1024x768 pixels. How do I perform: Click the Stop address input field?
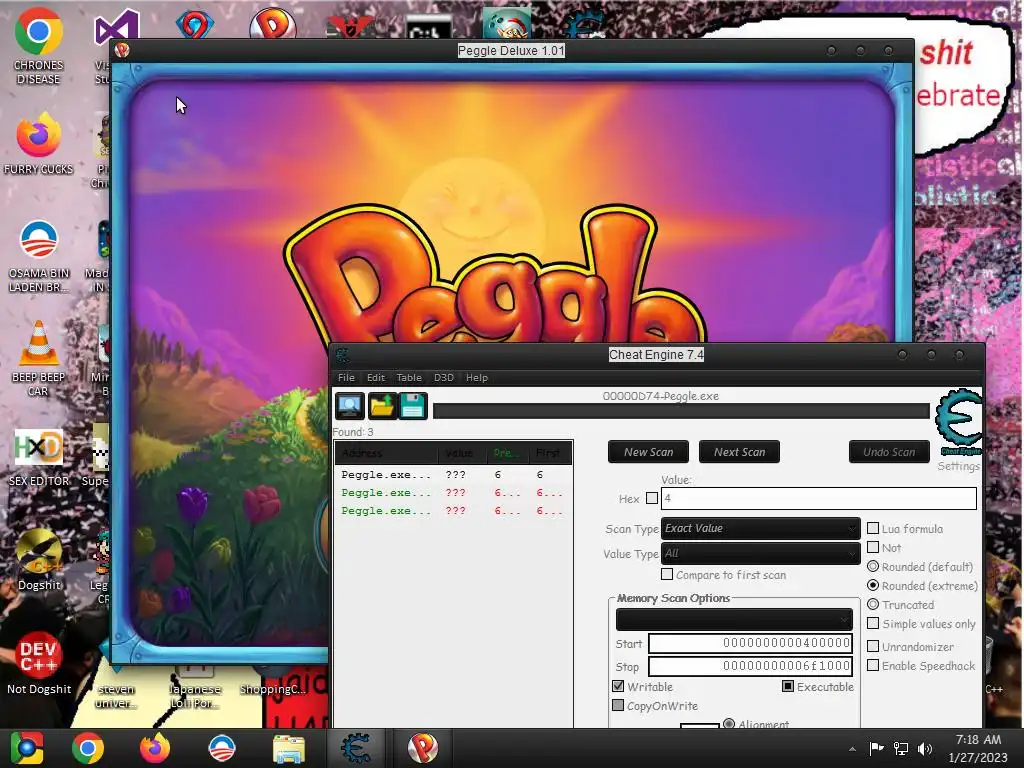click(x=750, y=666)
